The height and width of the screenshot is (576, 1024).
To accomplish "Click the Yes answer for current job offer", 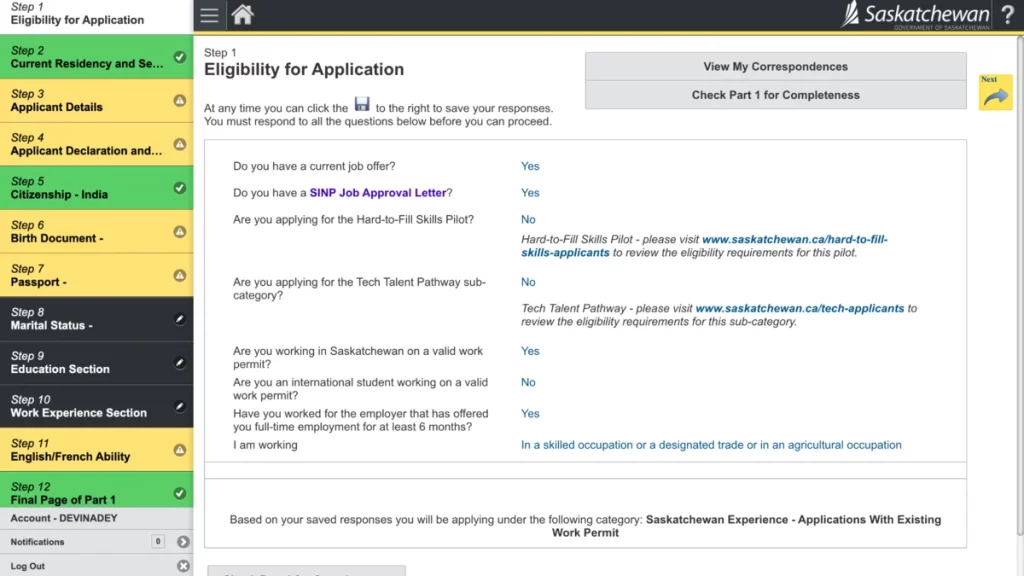I will pyautogui.click(x=530, y=166).
